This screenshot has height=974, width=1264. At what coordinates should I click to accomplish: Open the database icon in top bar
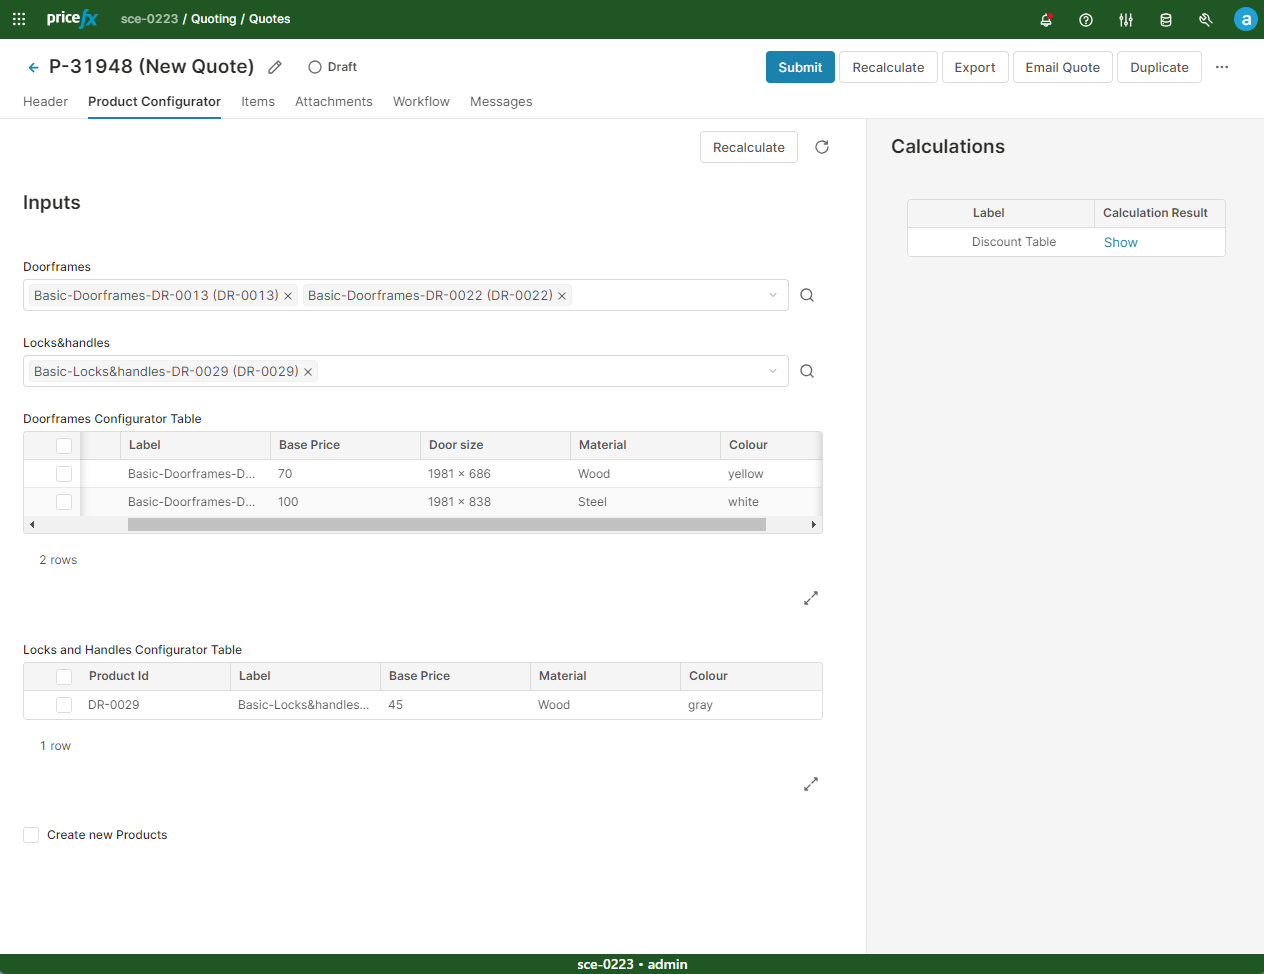coord(1166,19)
